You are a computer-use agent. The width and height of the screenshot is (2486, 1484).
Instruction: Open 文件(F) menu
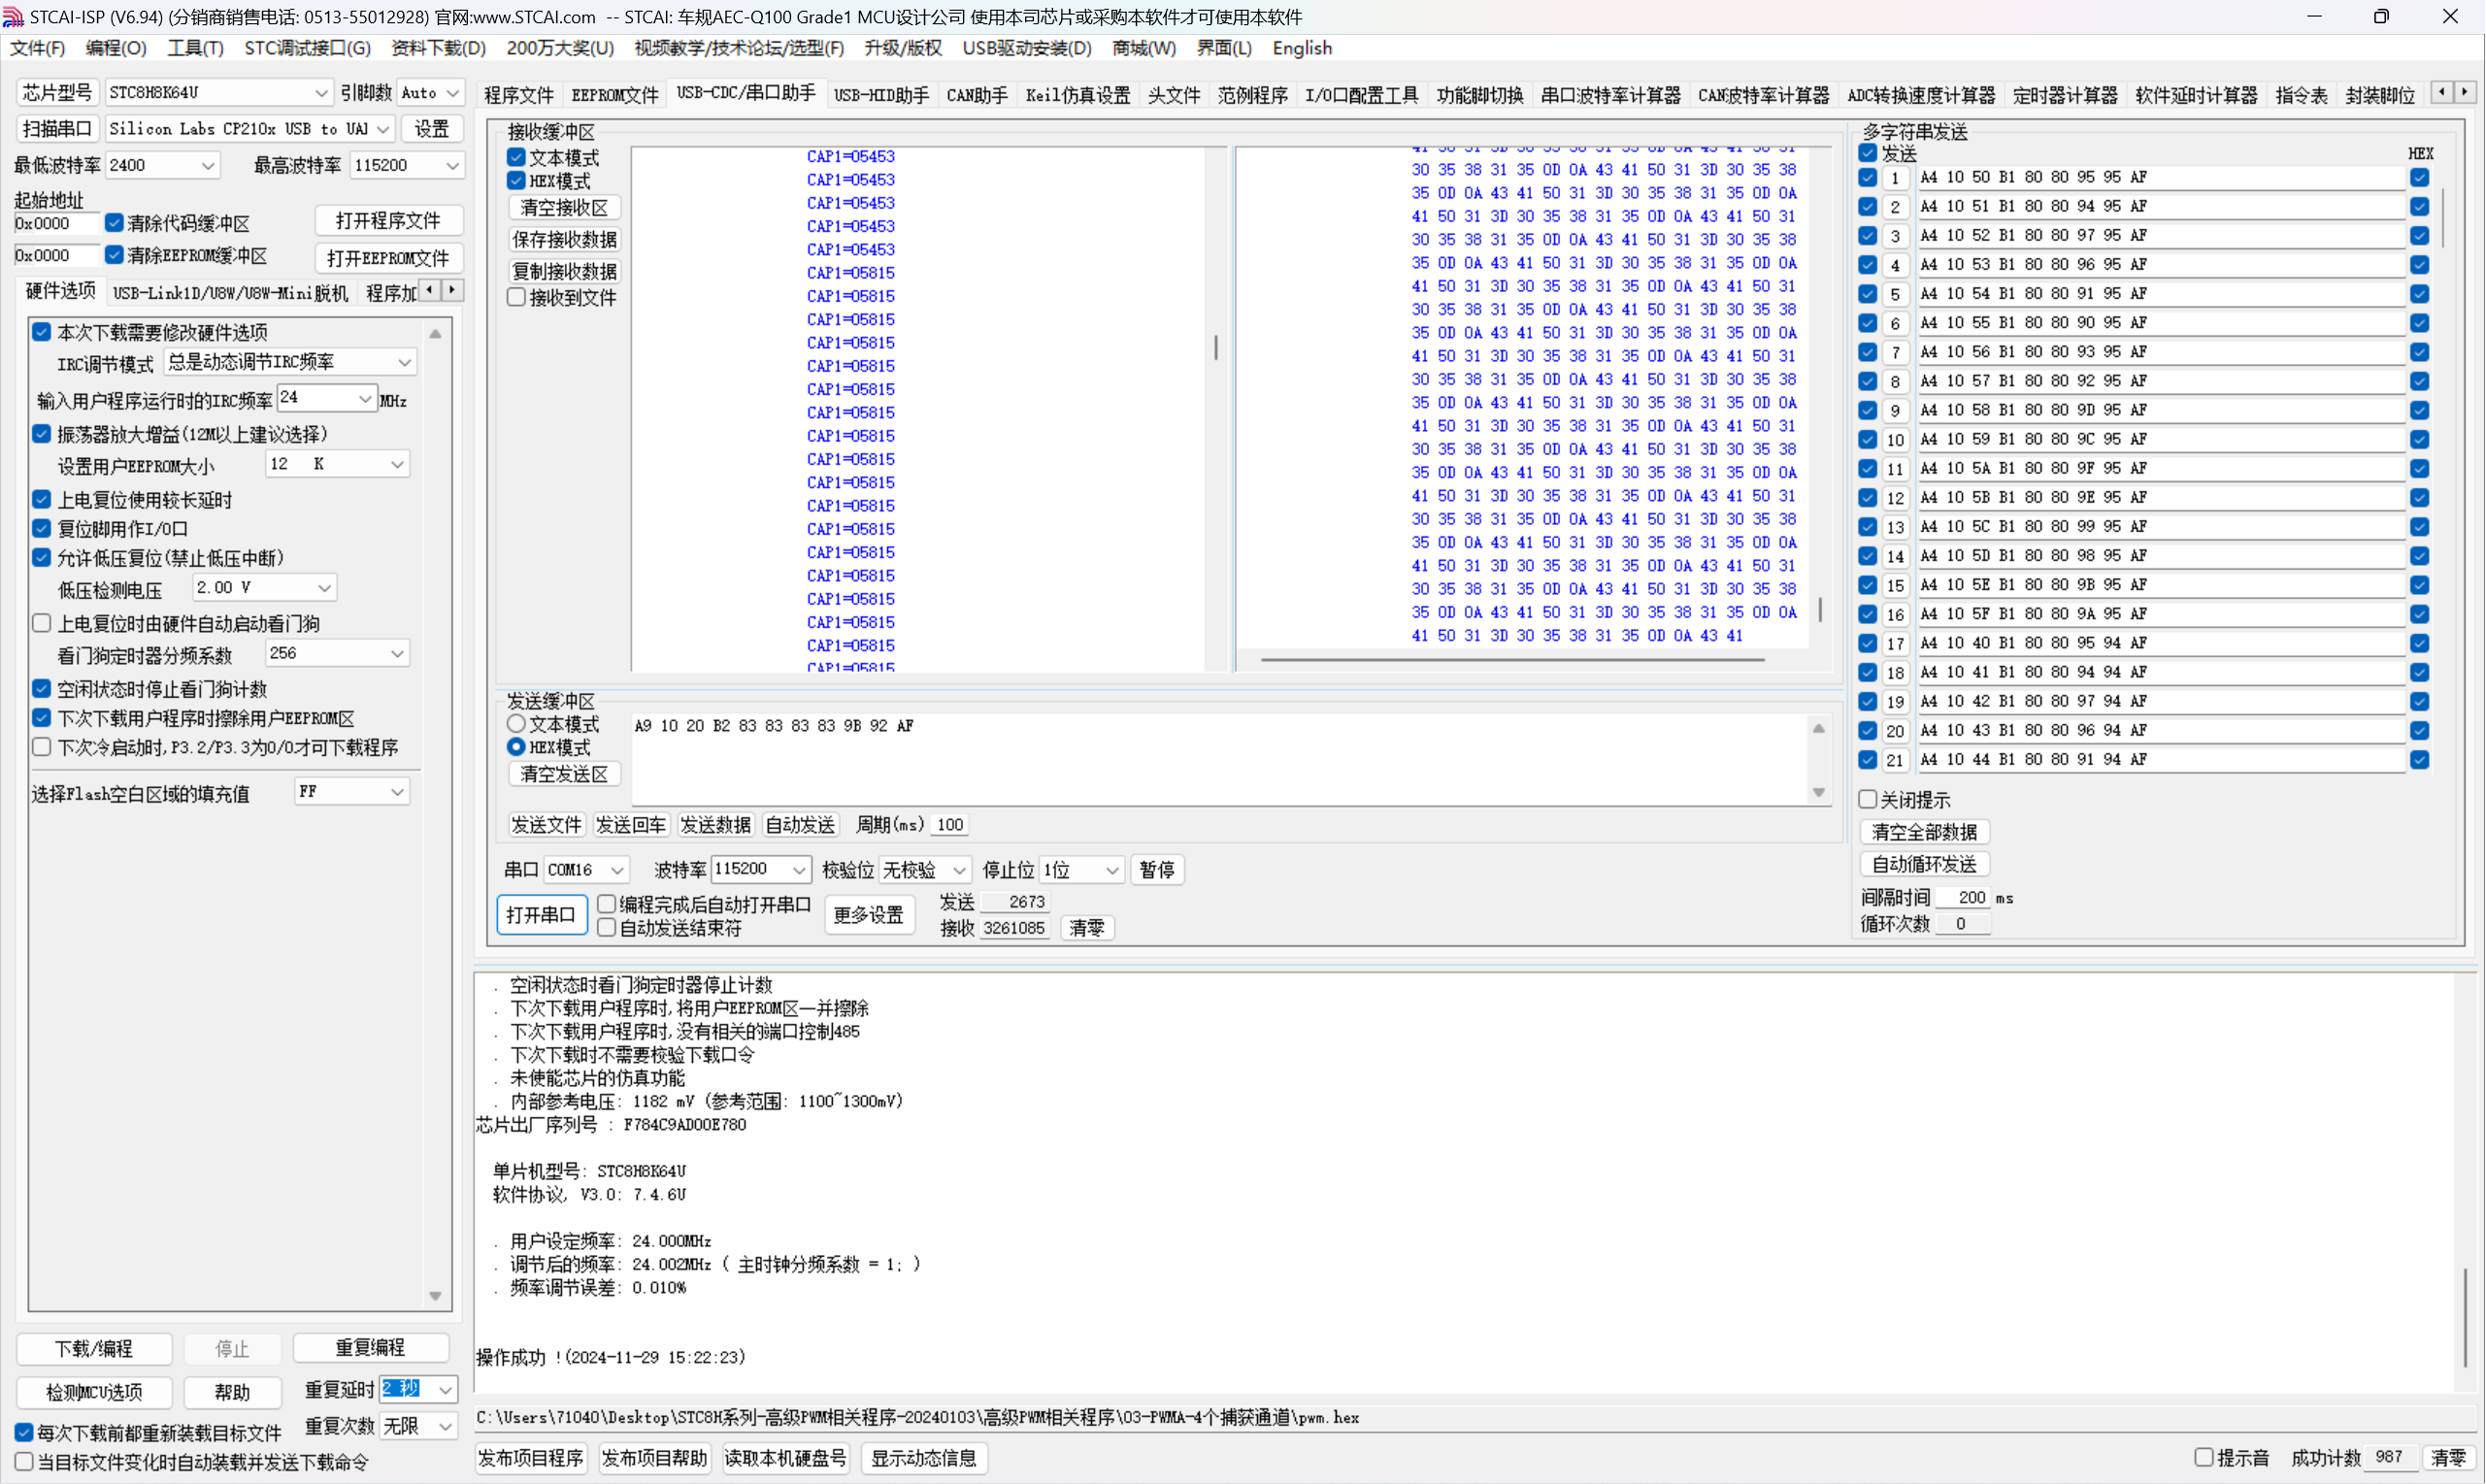pos(37,48)
